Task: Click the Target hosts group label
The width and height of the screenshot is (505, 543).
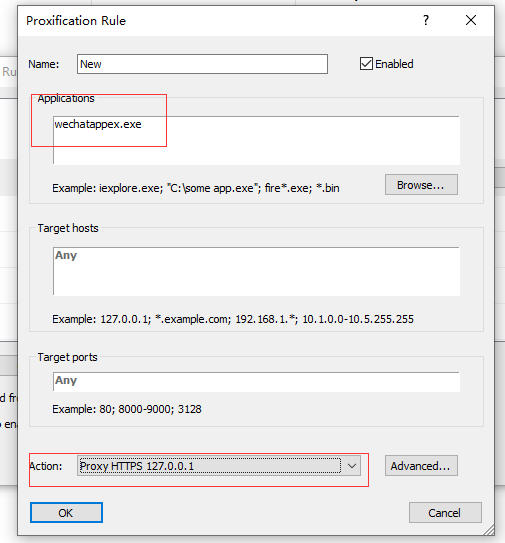Action: [x=68, y=228]
